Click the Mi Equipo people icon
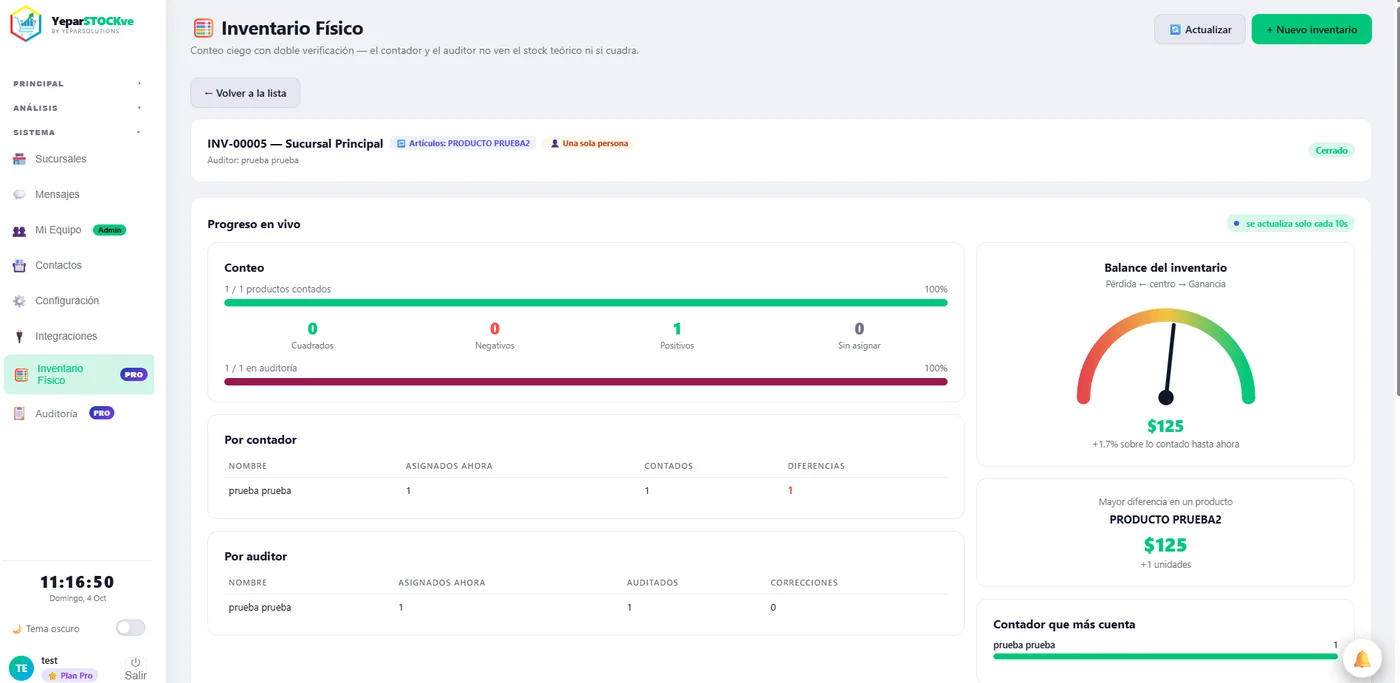The width and height of the screenshot is (1400, 683). point(19,231)
